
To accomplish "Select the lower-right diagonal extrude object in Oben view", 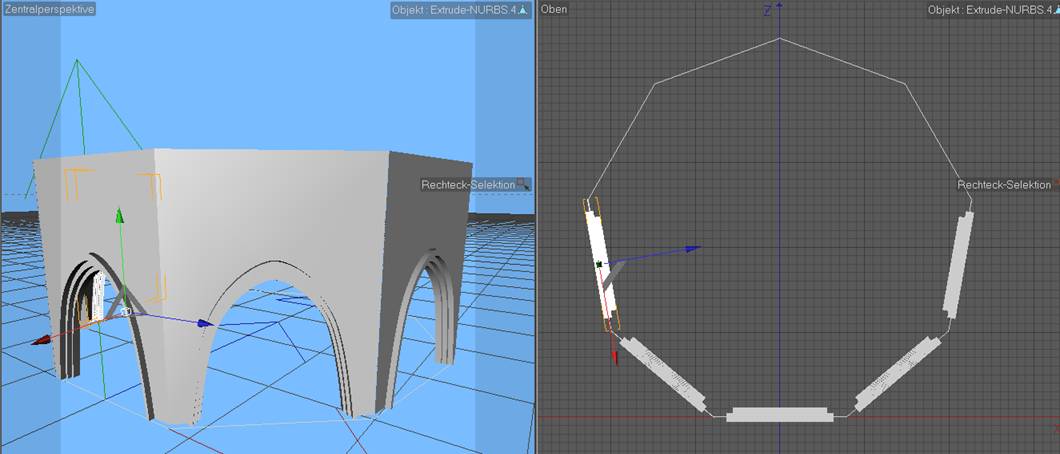I will tap(898, 374).
